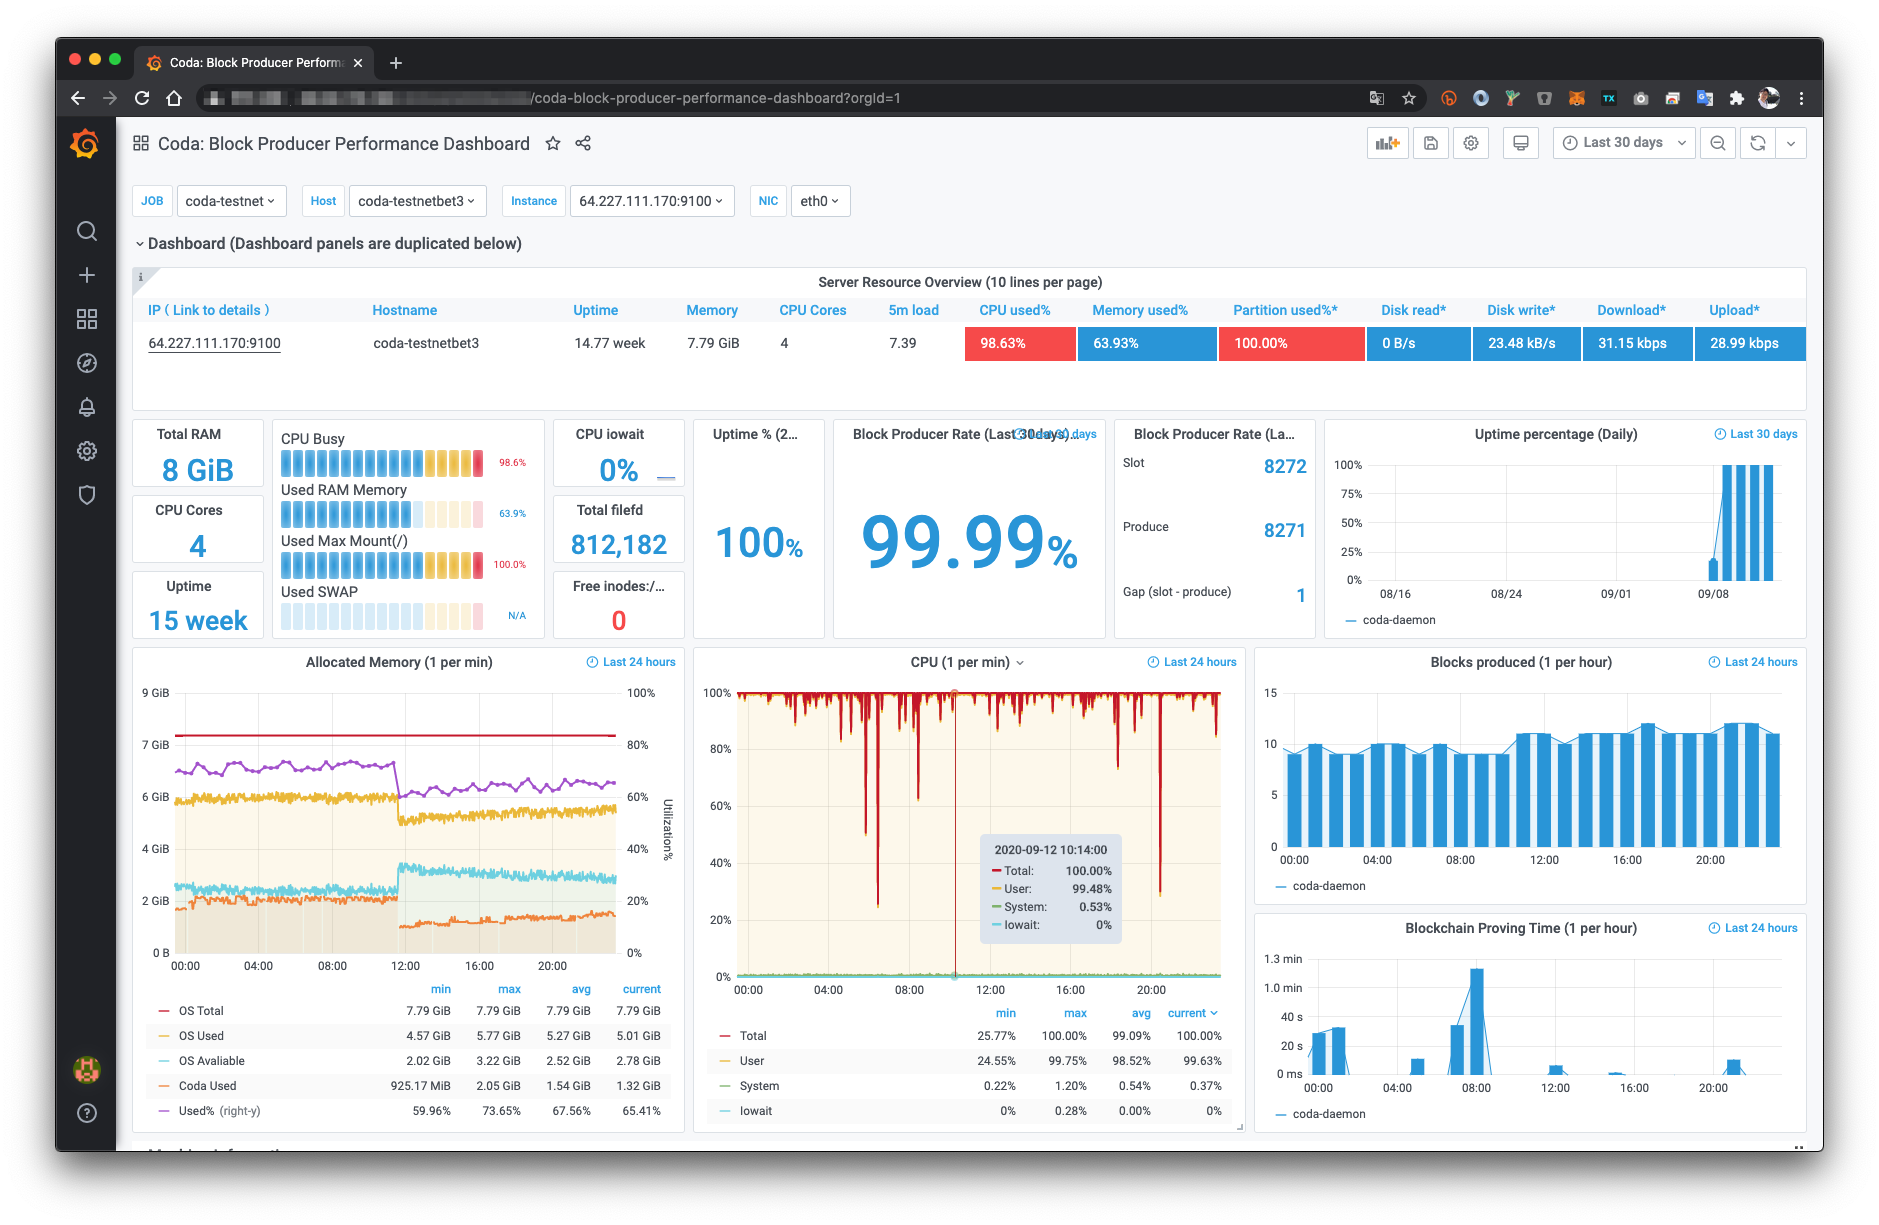This screenshot has height=1225, width=1879.
Task: Save the dashboard with the disk icon
Action: pos(1431,143)
